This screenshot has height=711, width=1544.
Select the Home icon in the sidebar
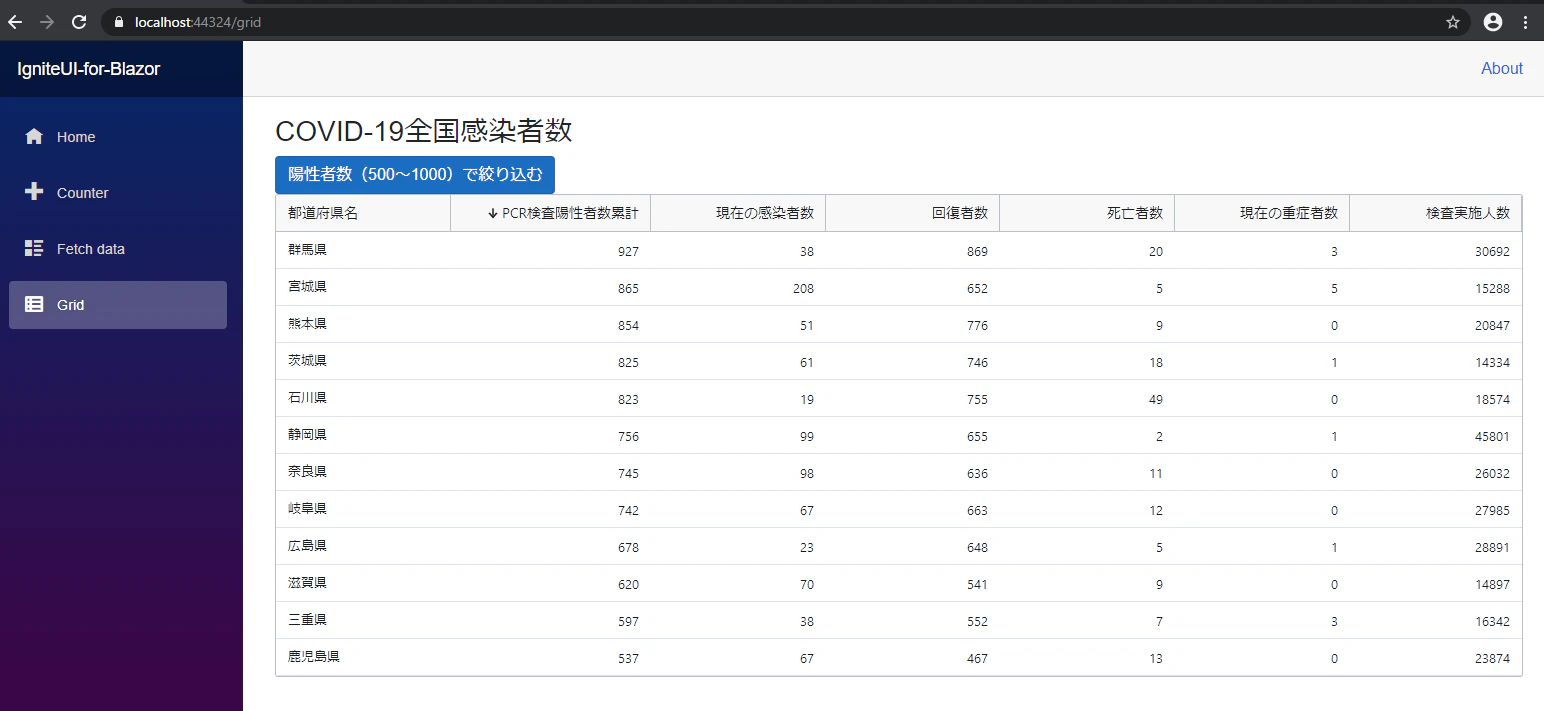tap(36, 136)
